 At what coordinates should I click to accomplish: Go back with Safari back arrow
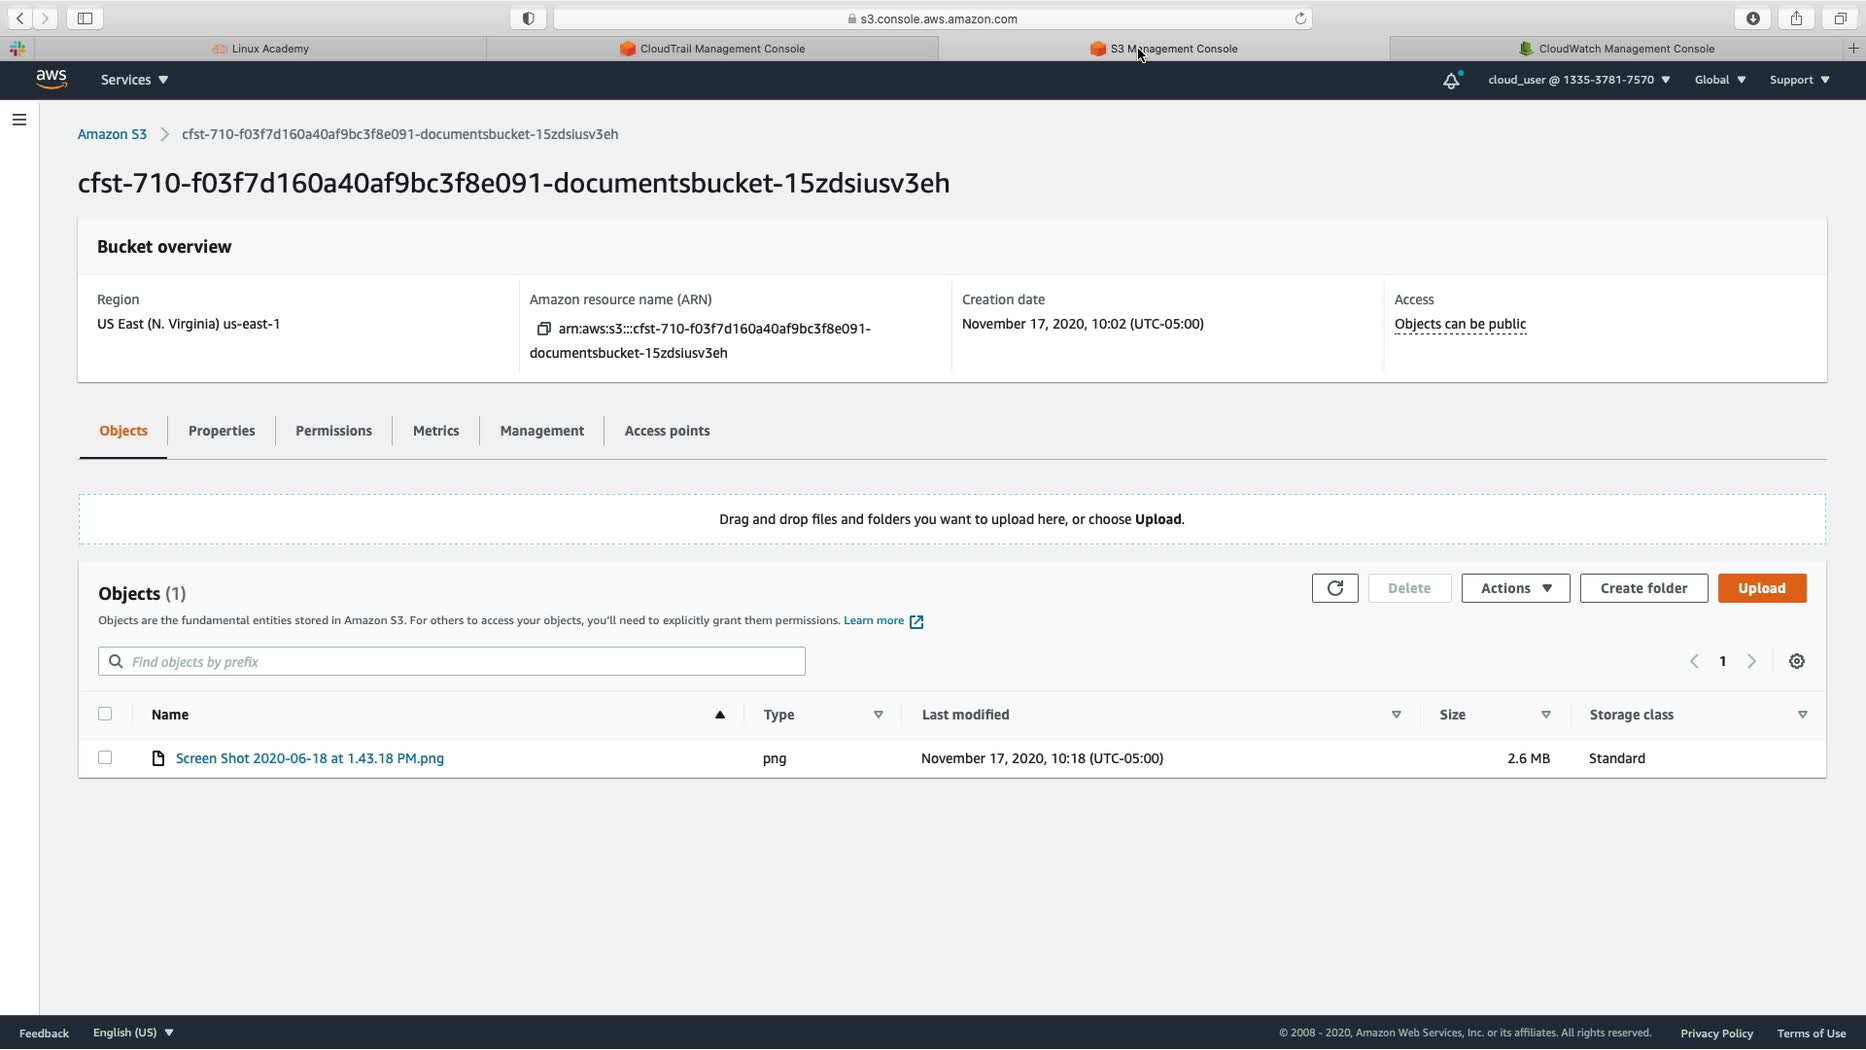click(x=20, y=18)
